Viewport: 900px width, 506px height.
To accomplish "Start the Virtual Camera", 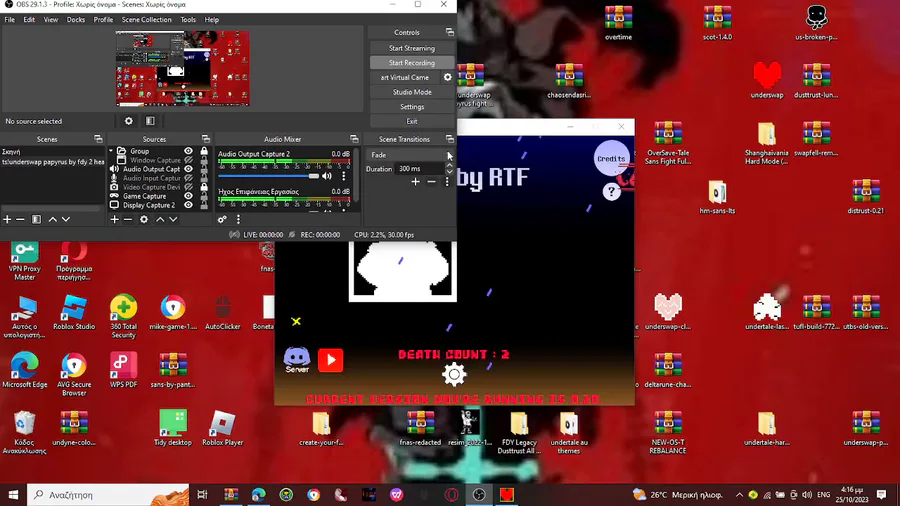I will pyautogui.click(x=405, y=77).
